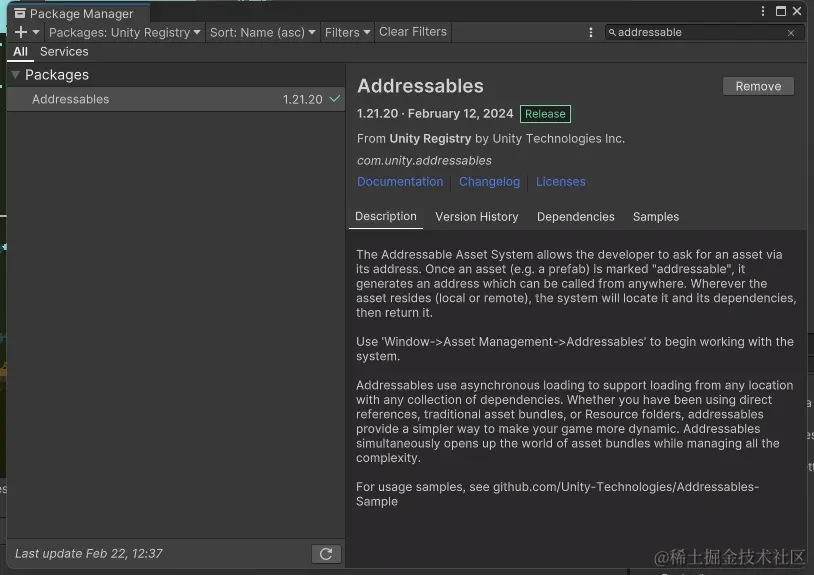Maximize the Package Manager window
The height and width of the screenshot is (575, 814).
780,11
